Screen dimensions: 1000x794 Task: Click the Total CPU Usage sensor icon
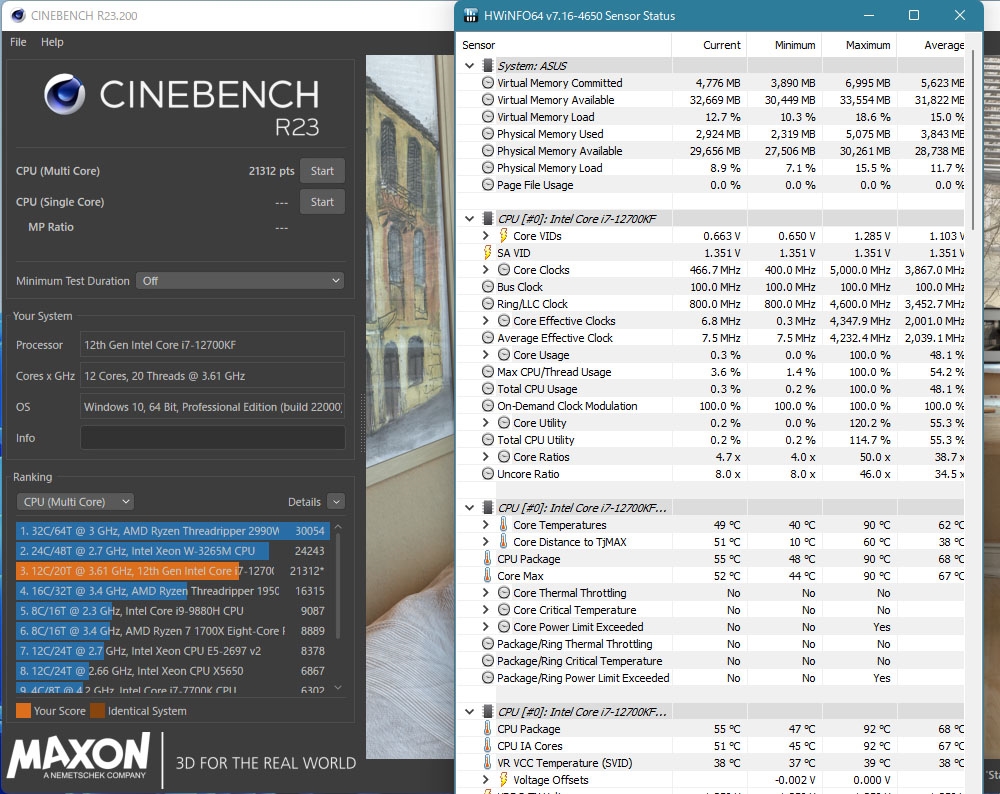pos(488,389)
